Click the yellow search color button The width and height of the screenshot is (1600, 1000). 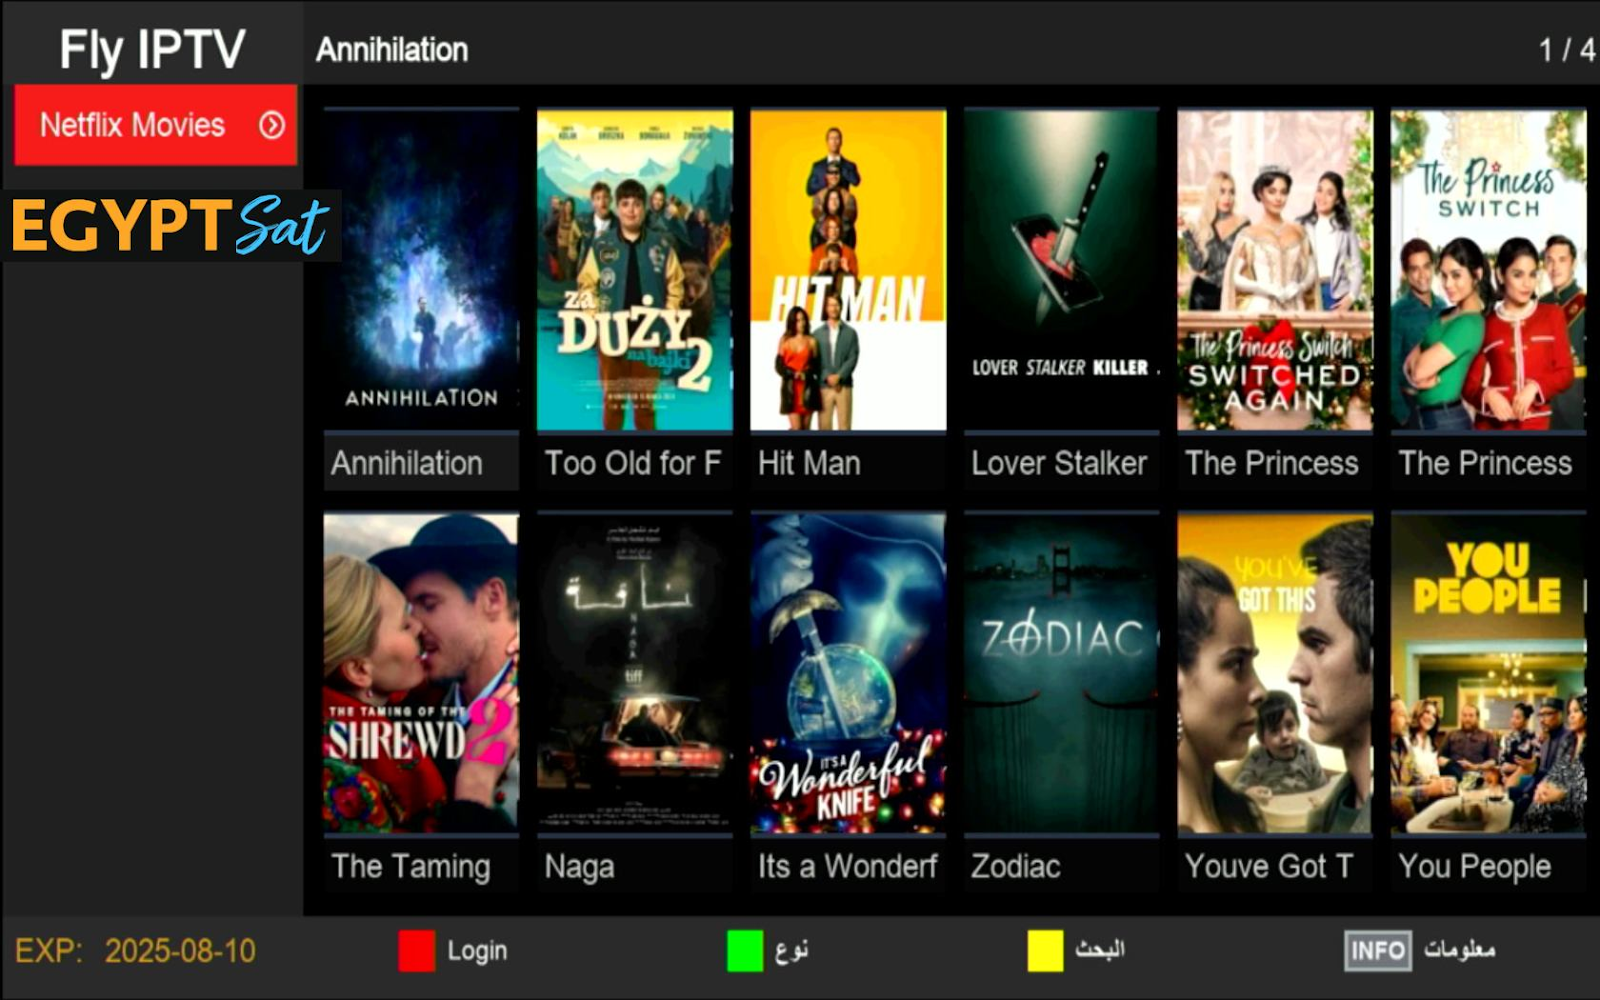(x=1045, y=950)
